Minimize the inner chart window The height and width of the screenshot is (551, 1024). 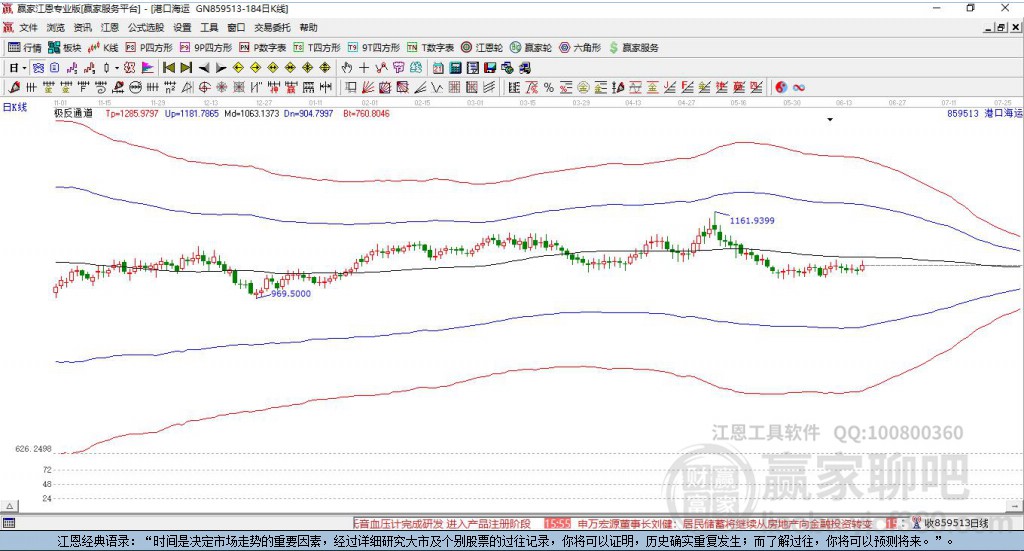[x=989, y=27]
